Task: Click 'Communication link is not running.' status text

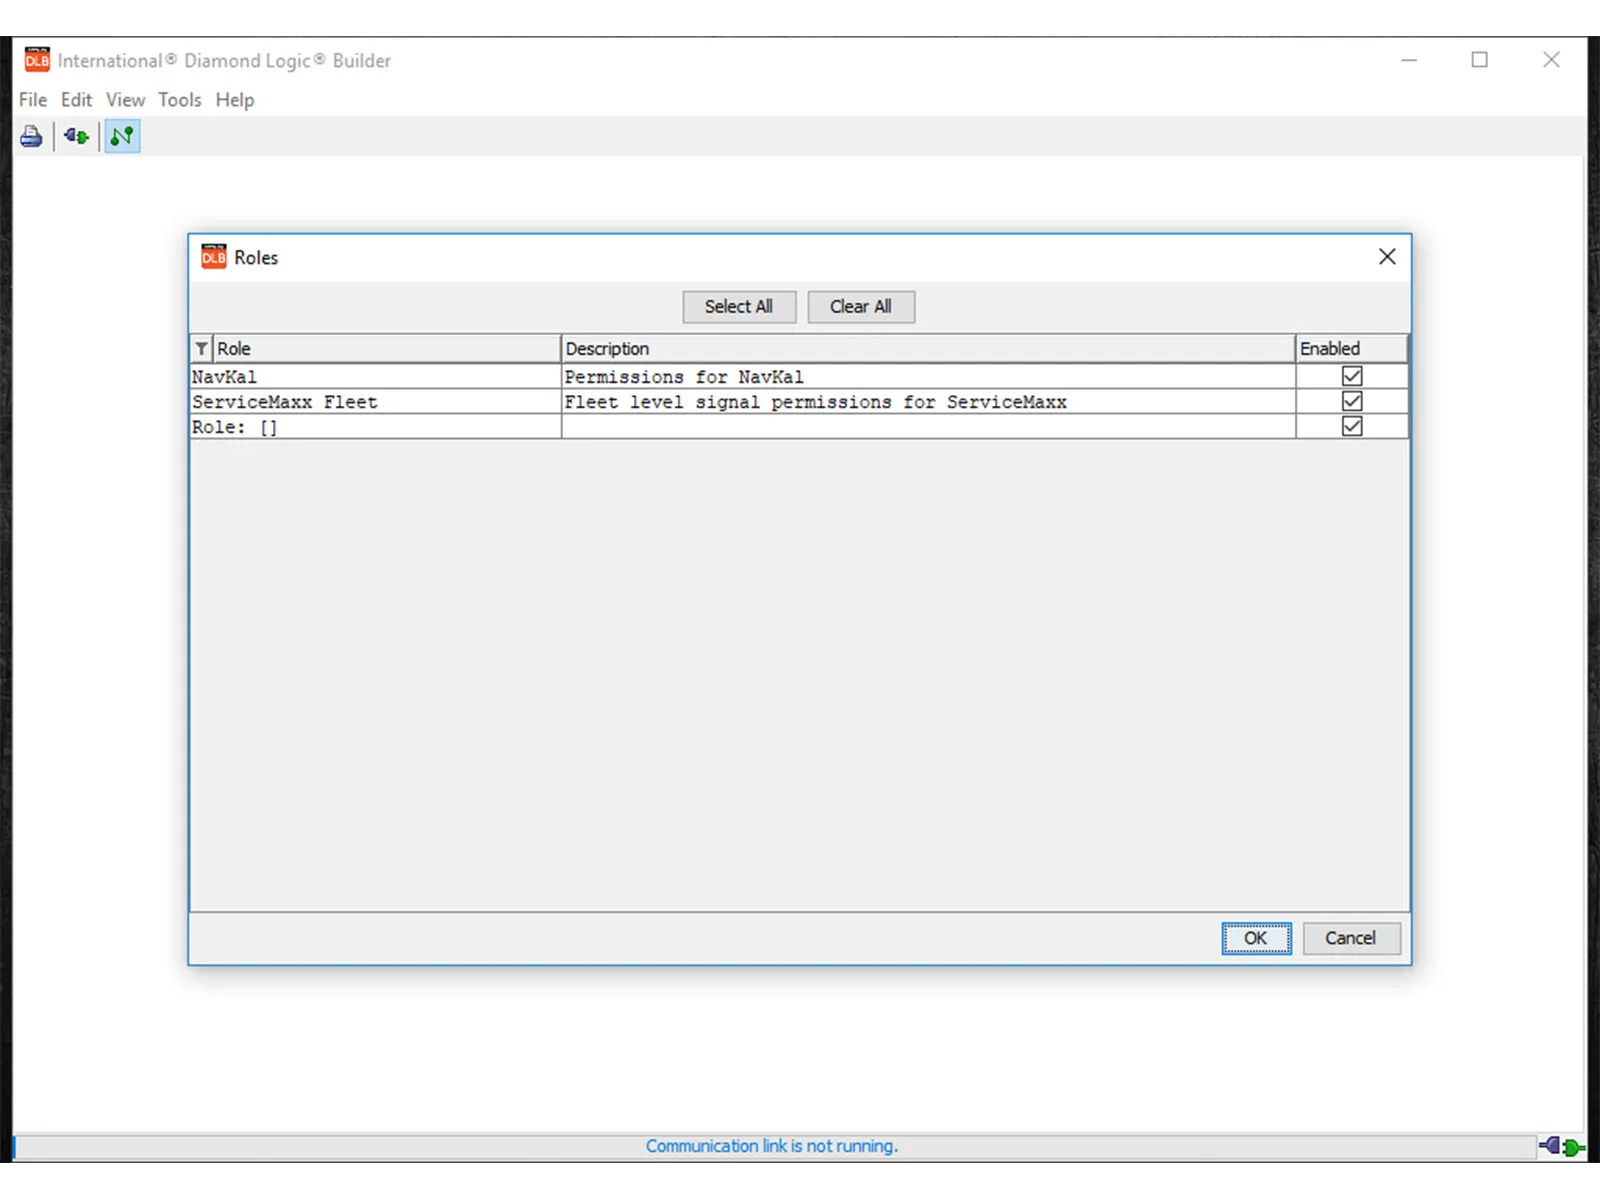Action: [x=771, y=1146]
